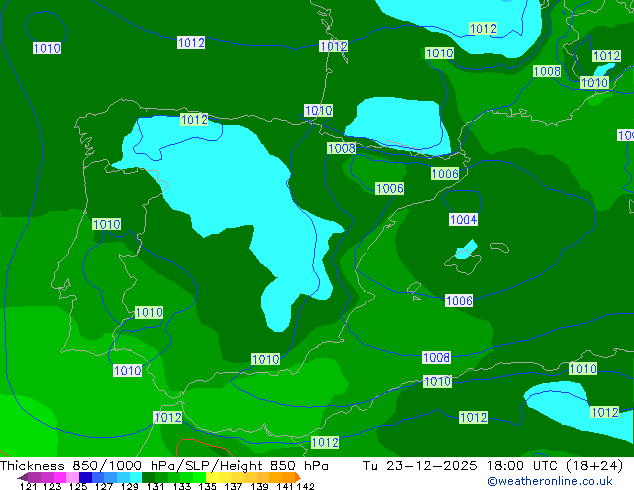This screenshot has width=634, height=490.
Task: Pick the bright magenta legend swatch
Action: point(60,477)
